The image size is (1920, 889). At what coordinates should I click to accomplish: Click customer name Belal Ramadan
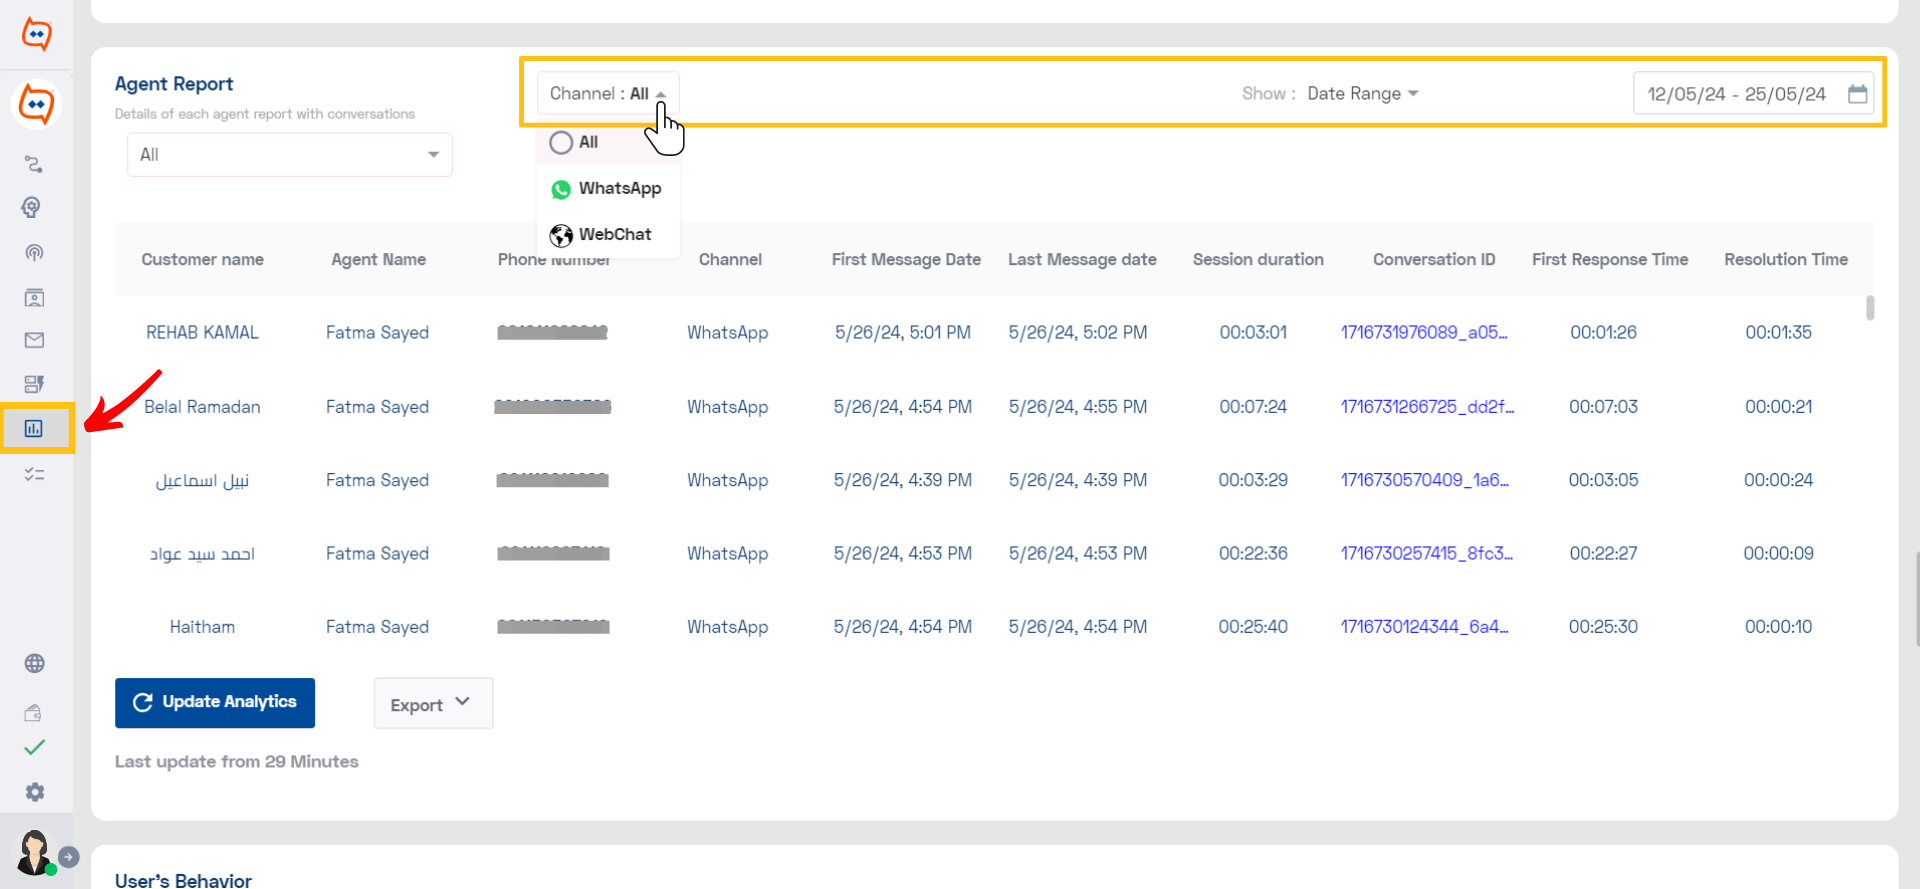tap(202, 406)
